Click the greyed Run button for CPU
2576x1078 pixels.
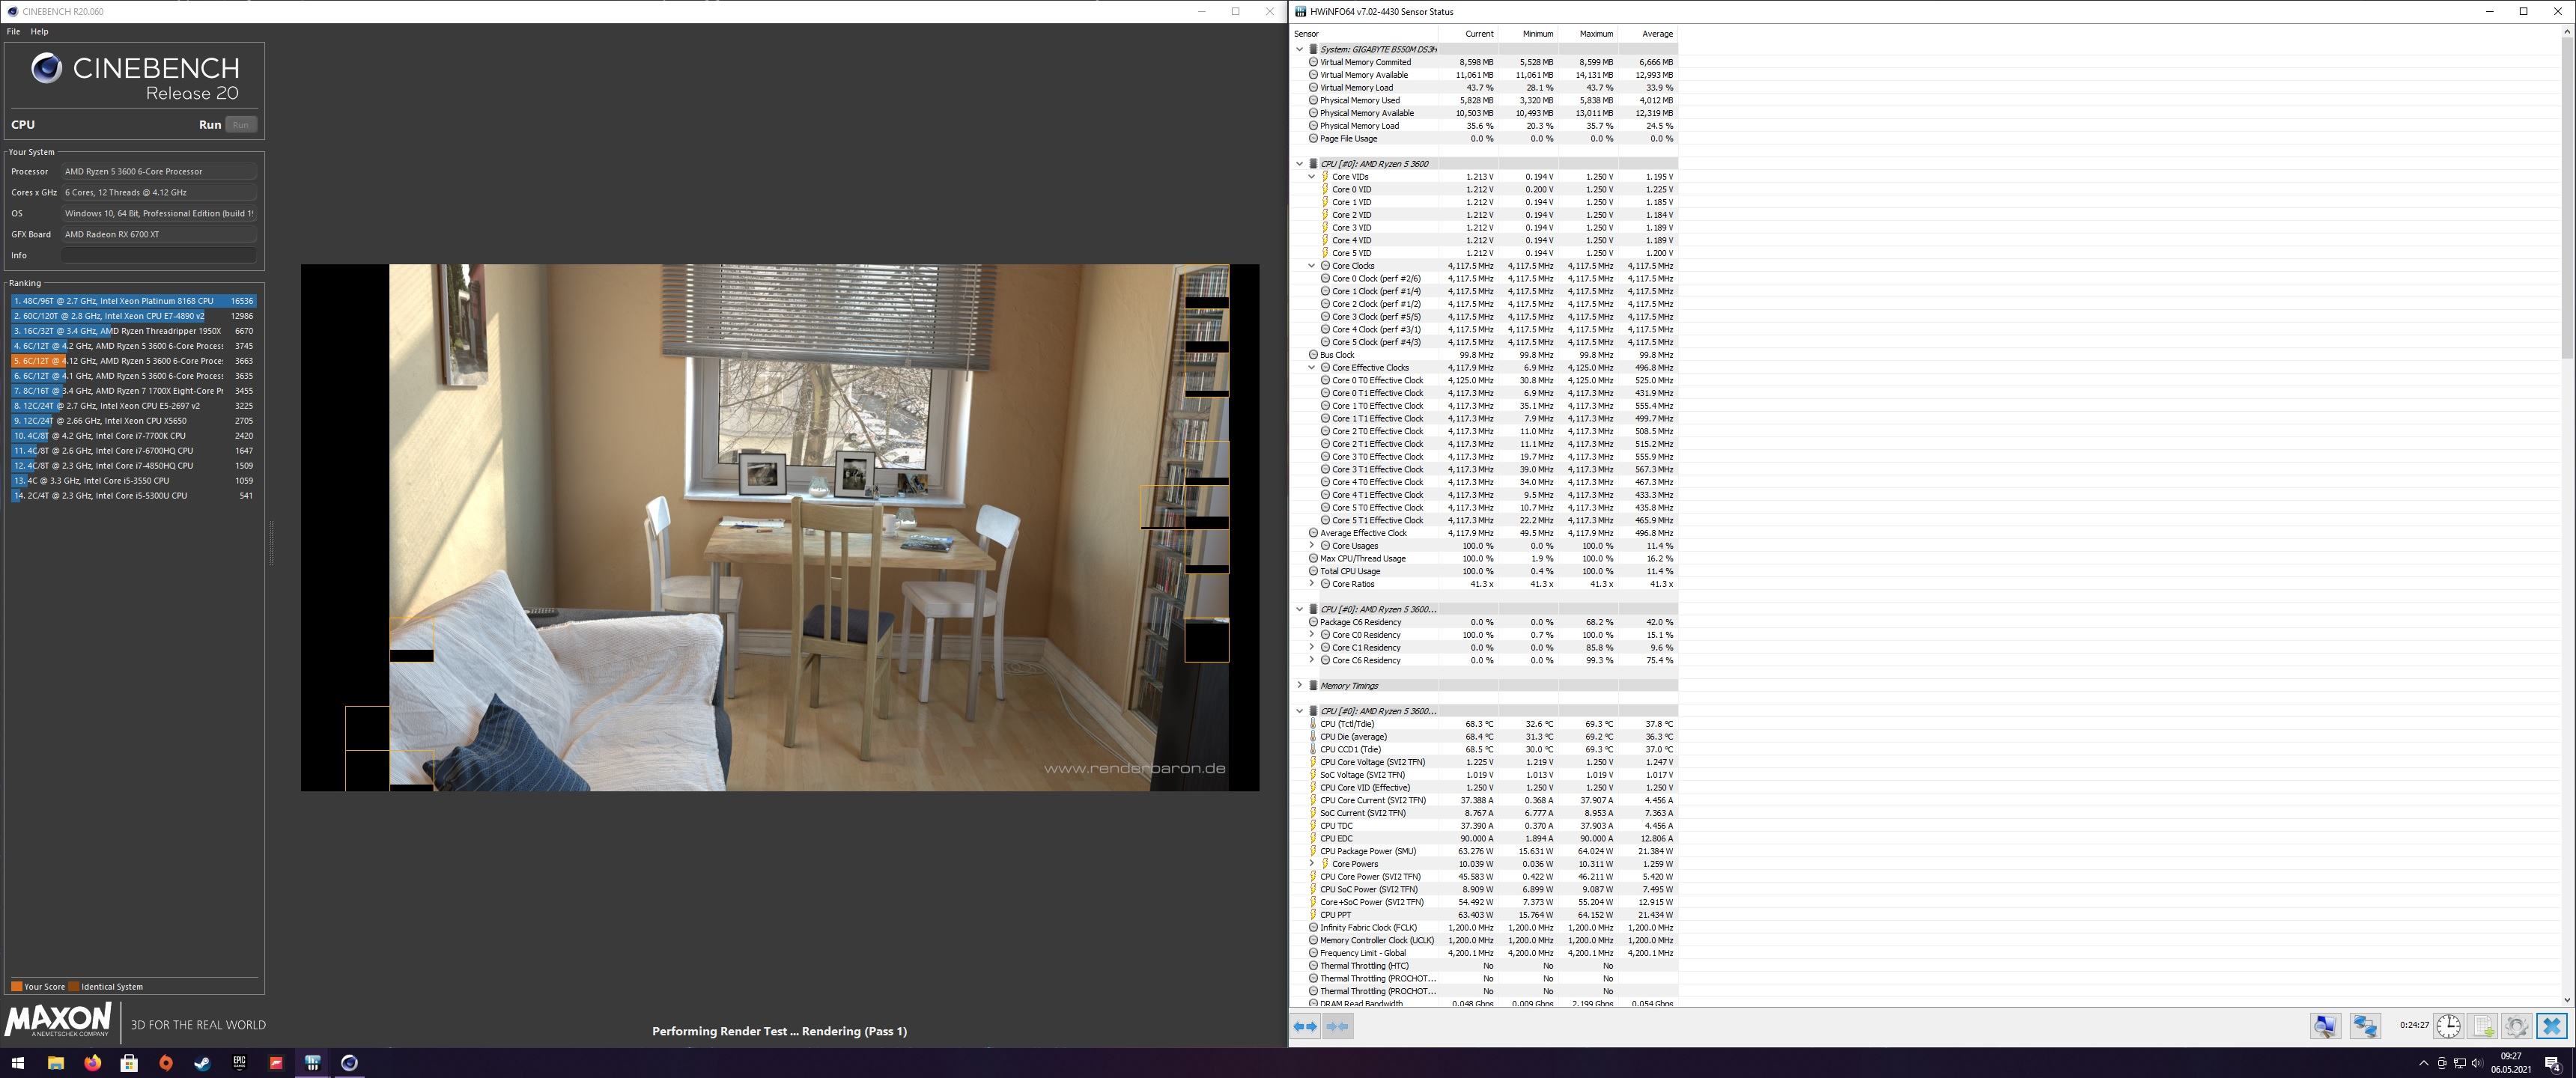[240, 125]
